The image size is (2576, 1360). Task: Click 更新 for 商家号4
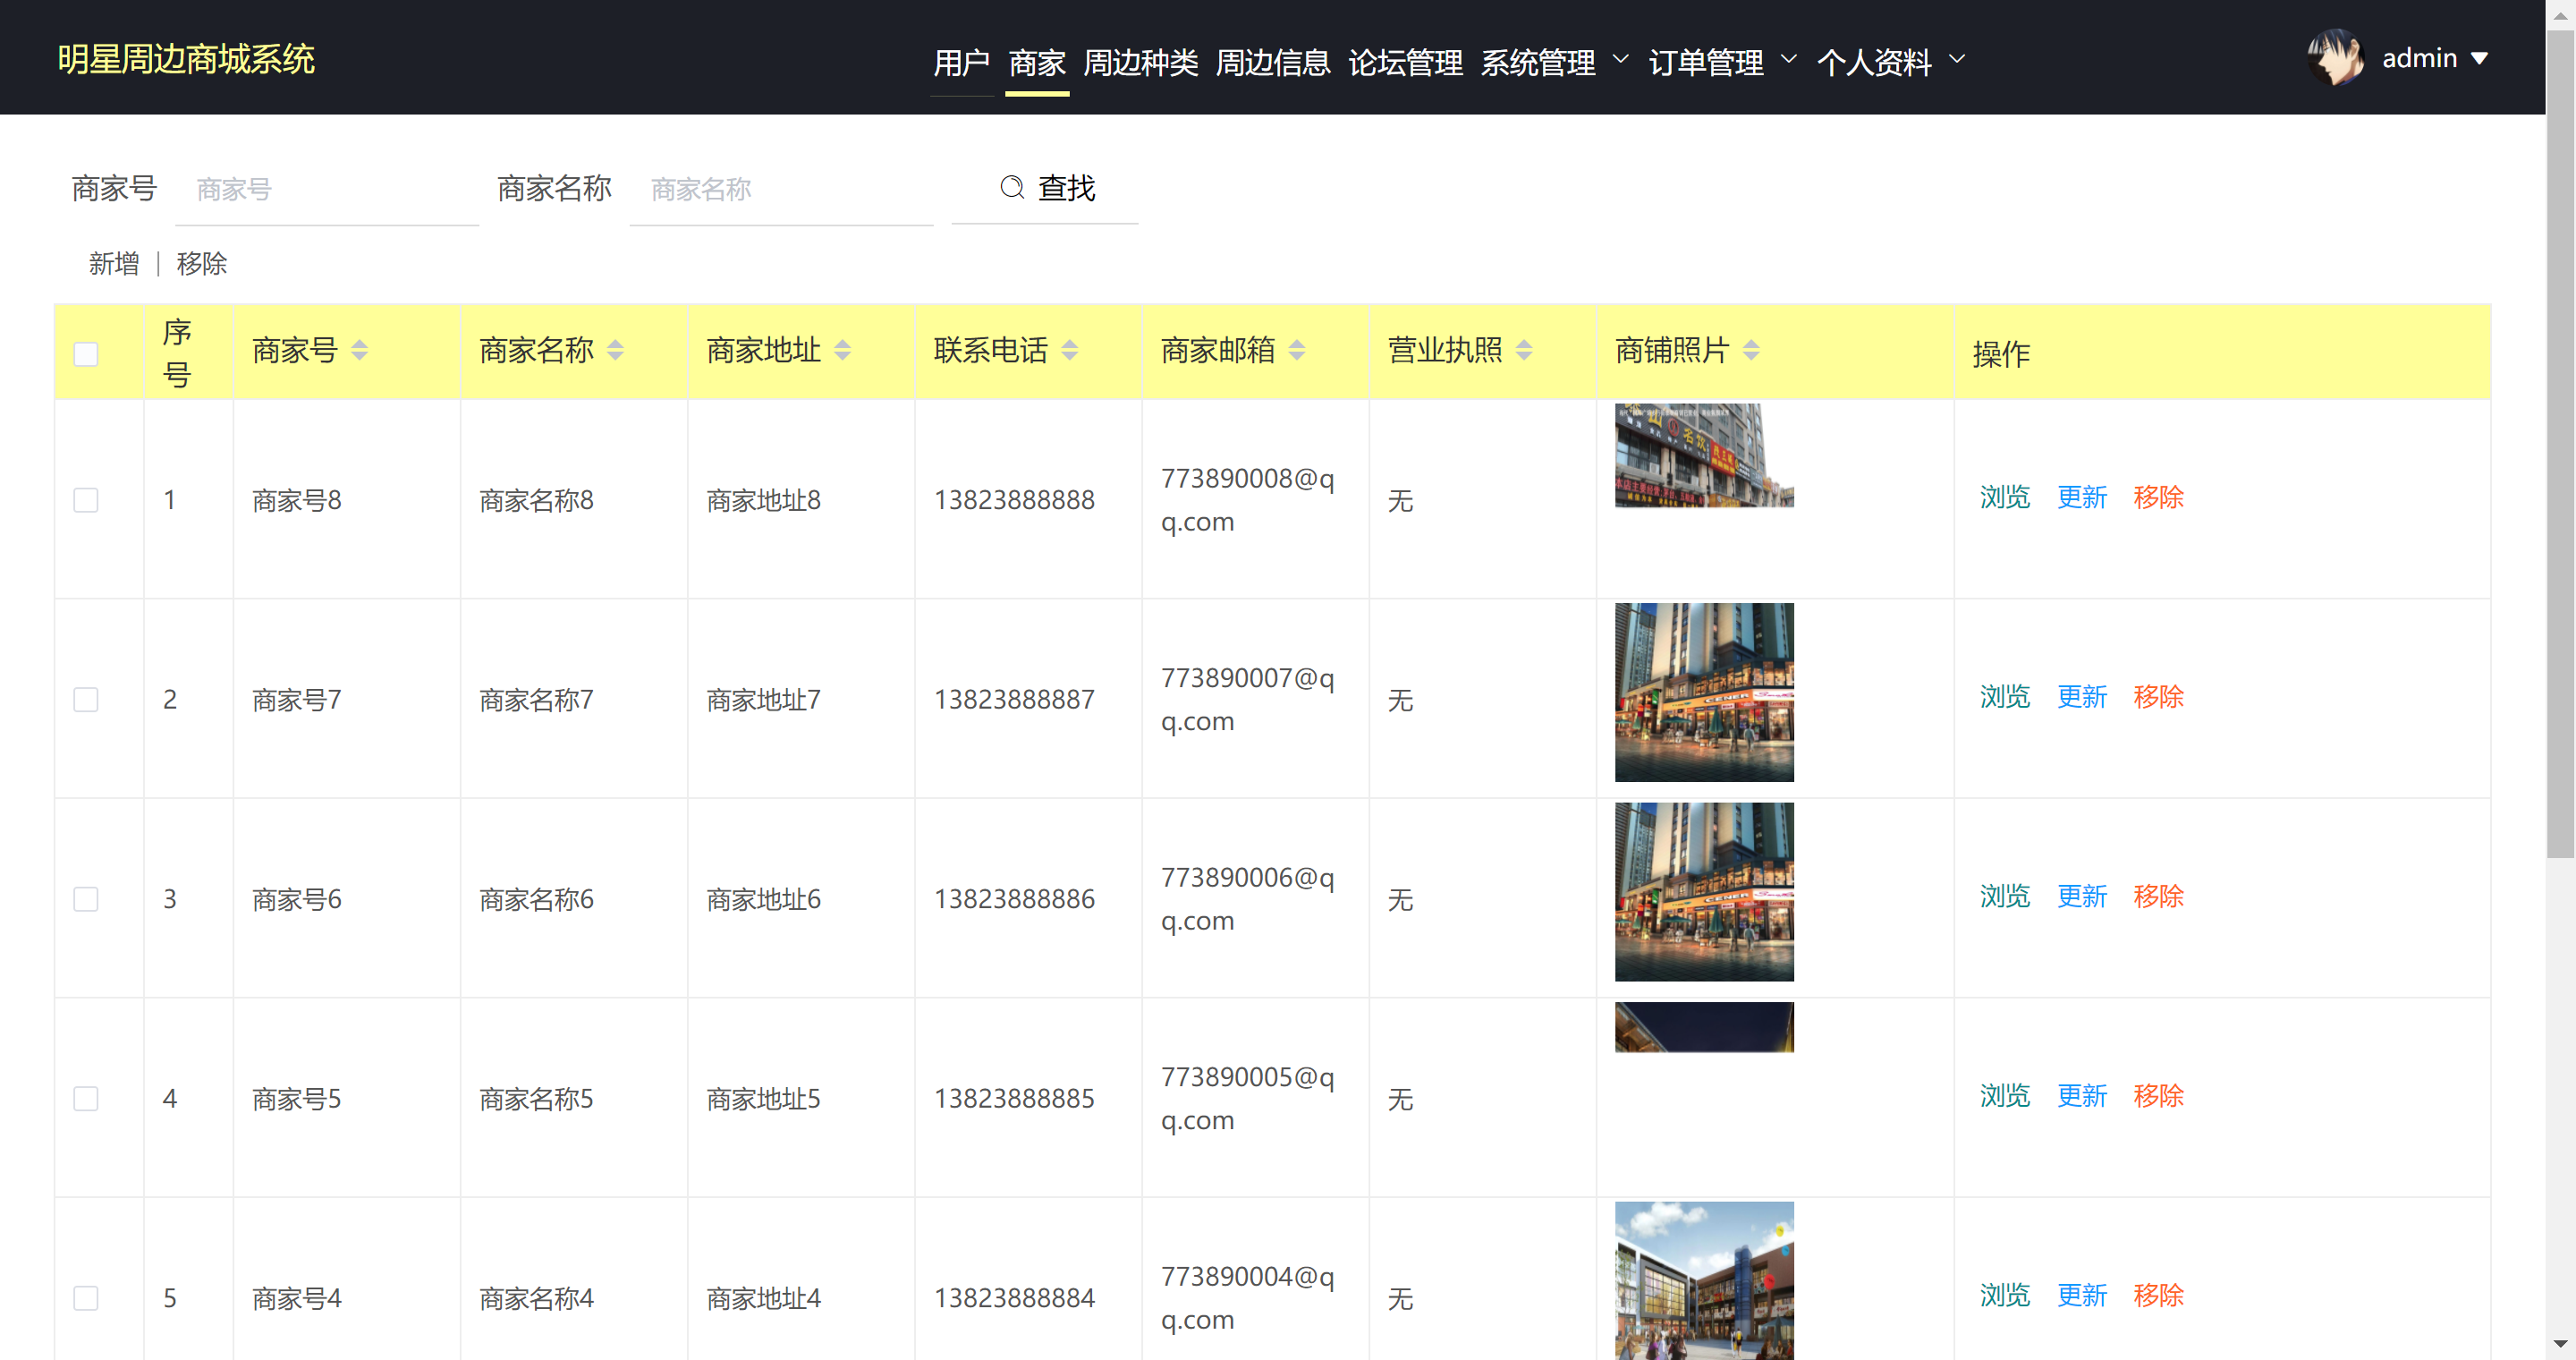2081,1295
